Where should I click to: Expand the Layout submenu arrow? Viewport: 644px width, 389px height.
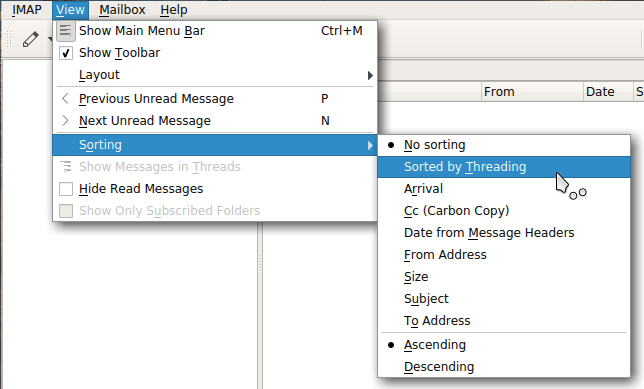click(x=370, y=75)
